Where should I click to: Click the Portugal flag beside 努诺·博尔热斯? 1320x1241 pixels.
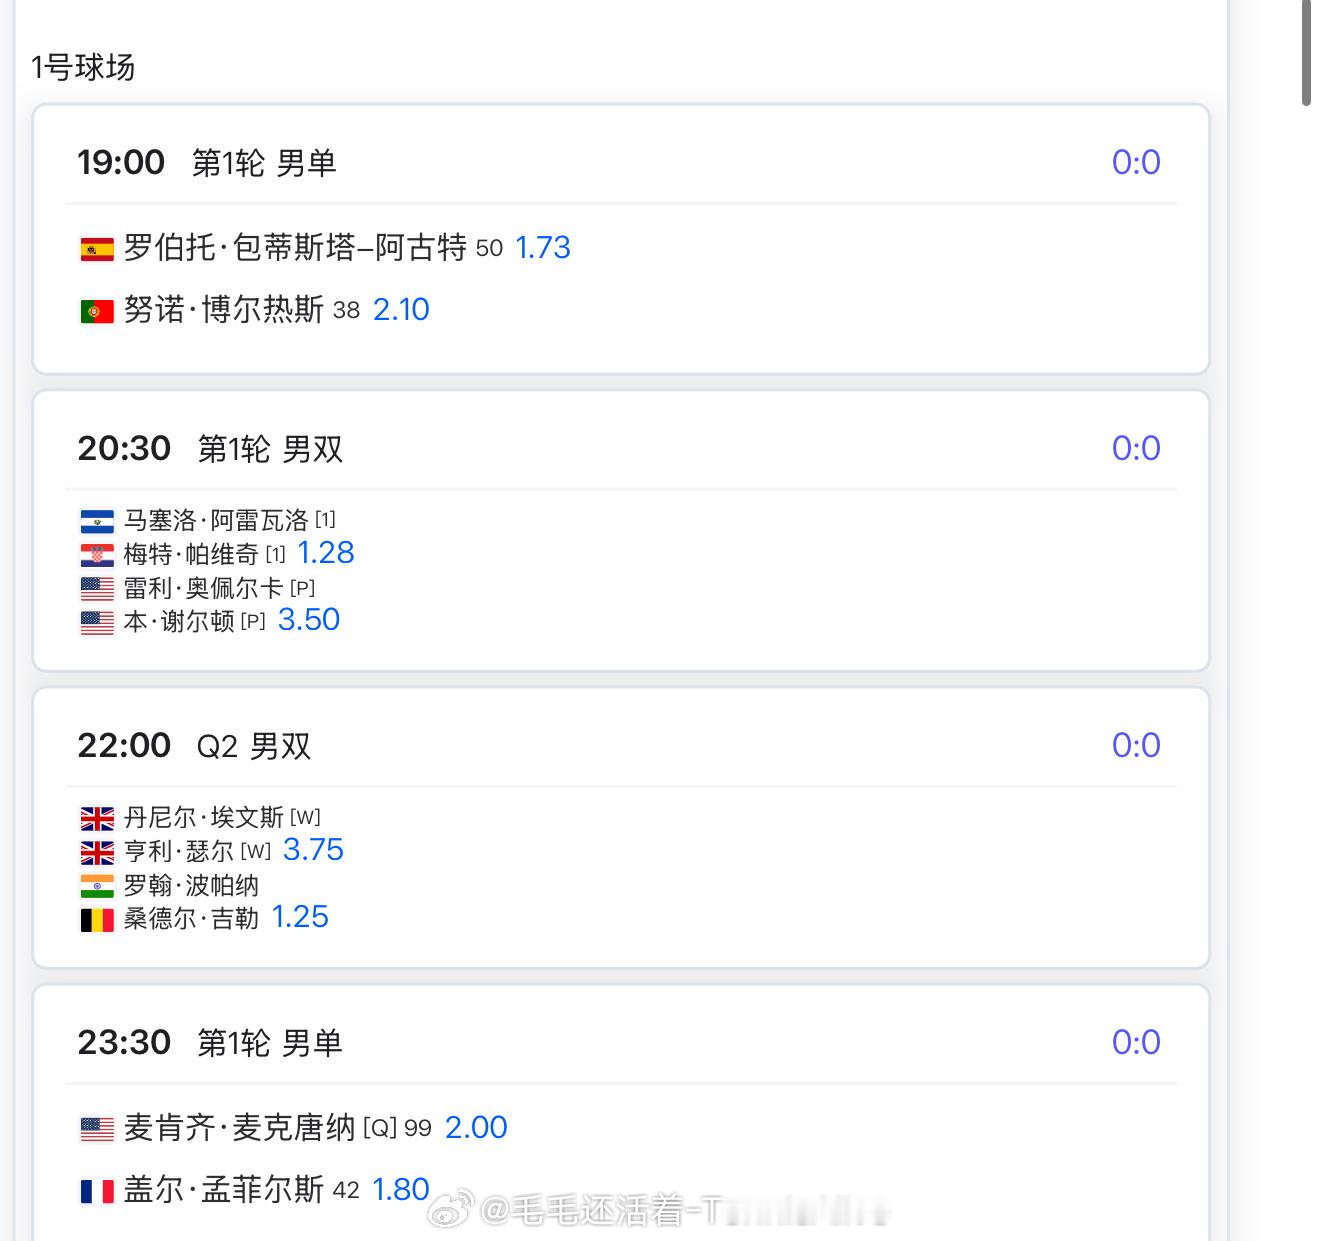click(97, 311)
